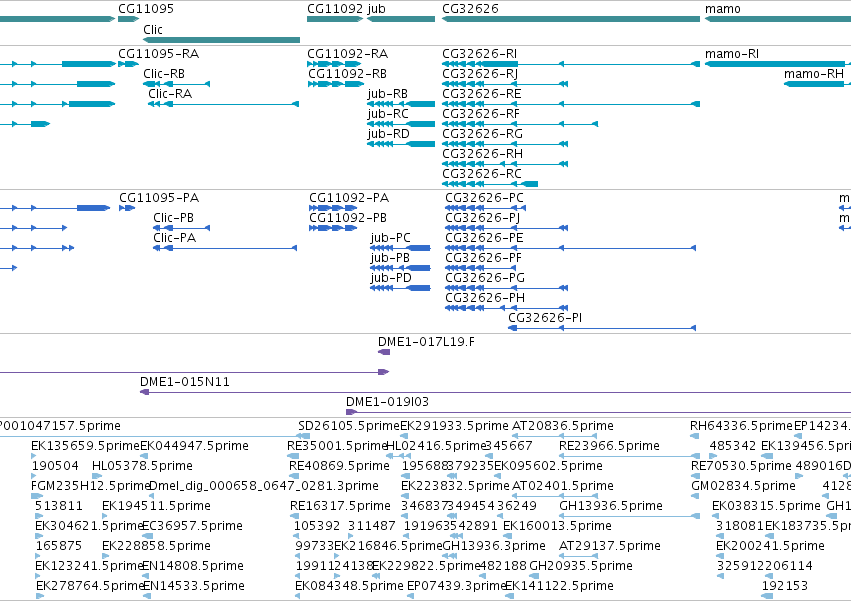Pick protein CG32626-PH
Viewport: 851px width, 601px height.
point(485,298)
